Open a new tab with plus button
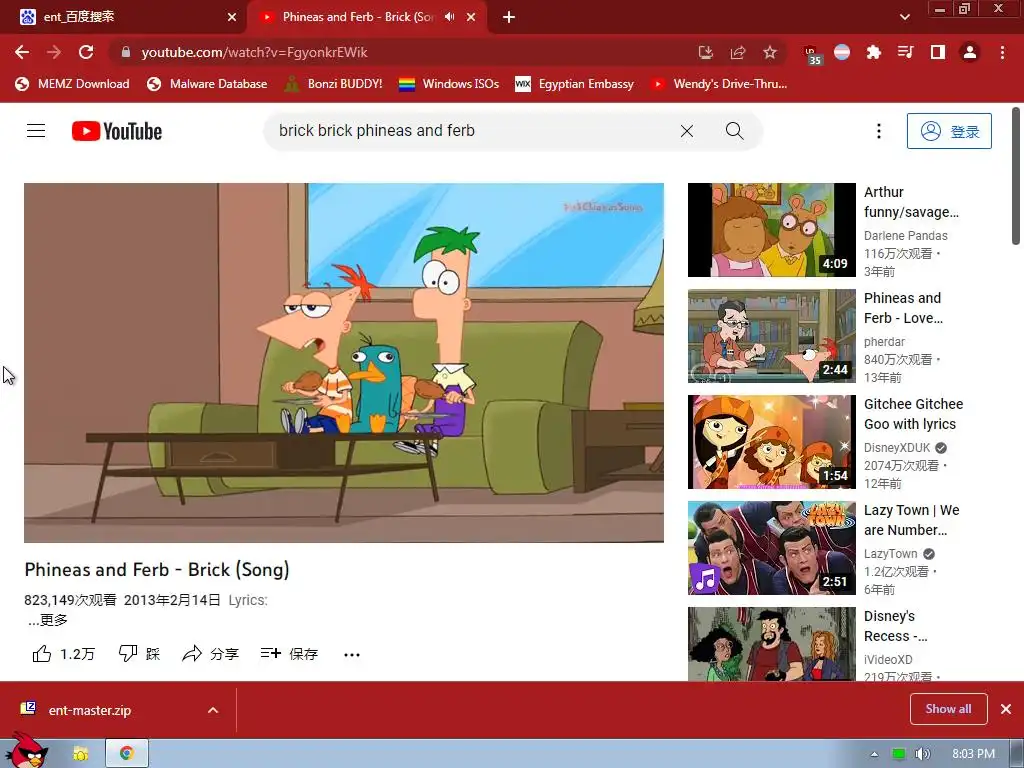This screenshot has width=1024, height=768. (x=509, y=18)
